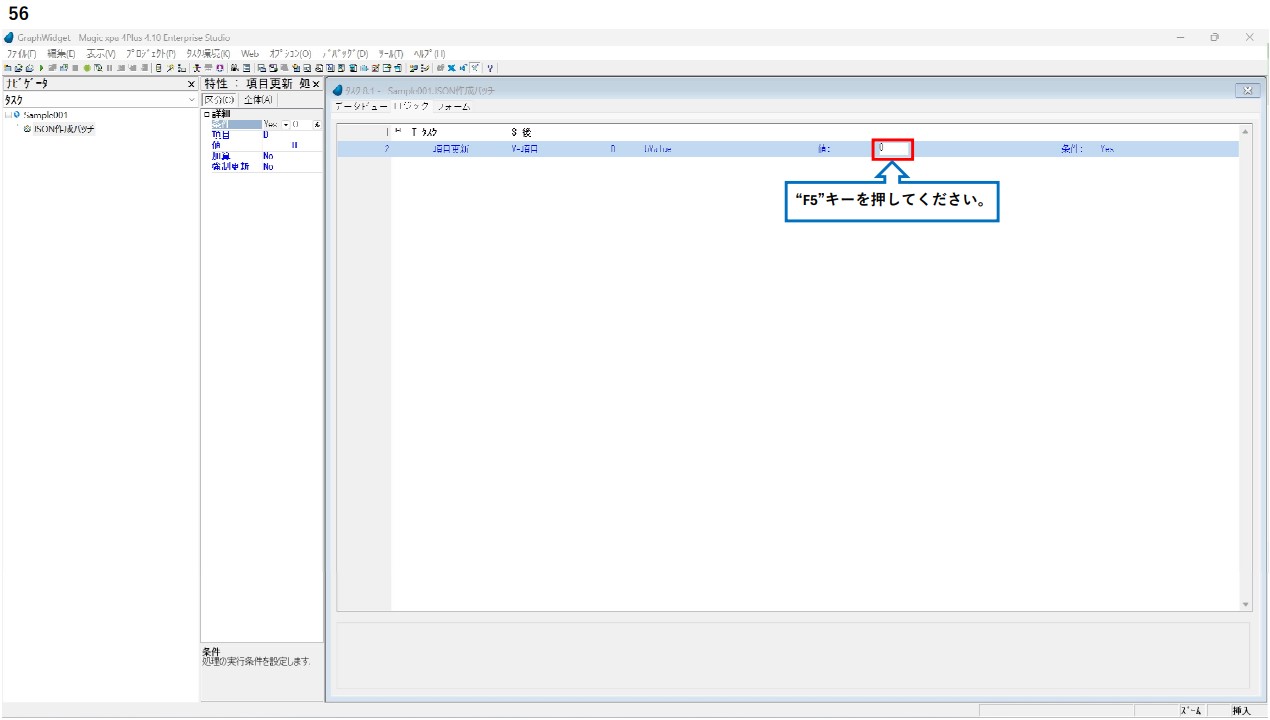Switch to the フォーム tab
Viewport: 1270px width, 720px height.
click(453, 106)
